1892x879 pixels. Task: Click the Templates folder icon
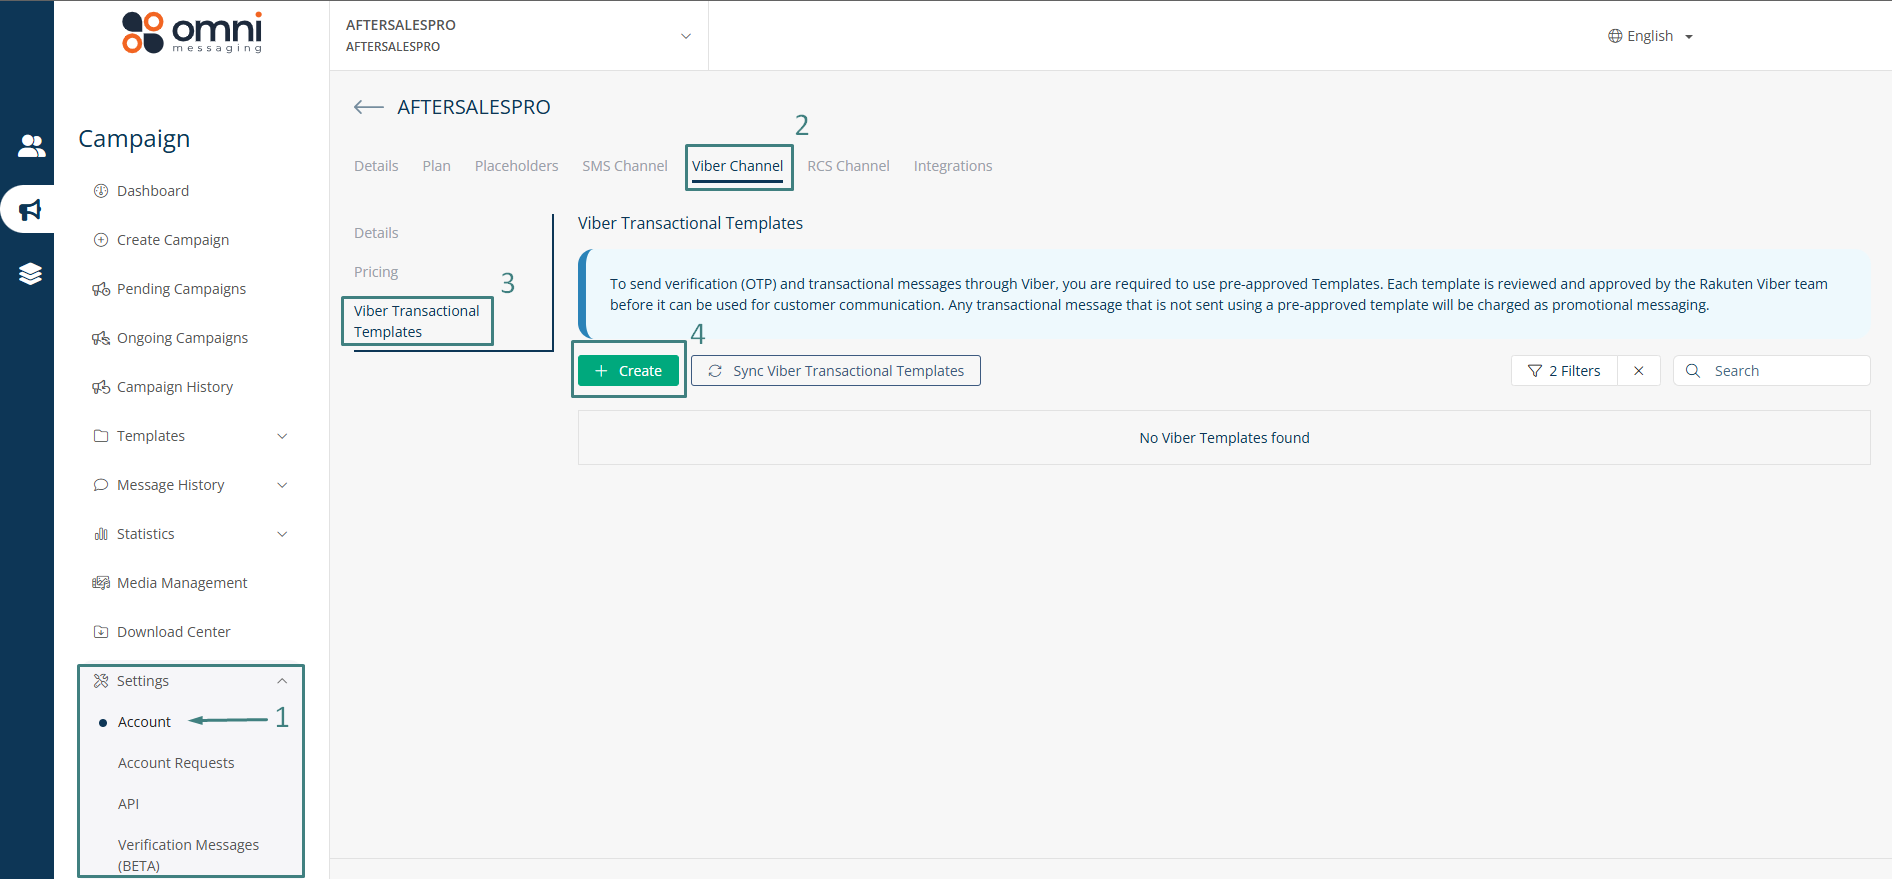coord(101,436)
